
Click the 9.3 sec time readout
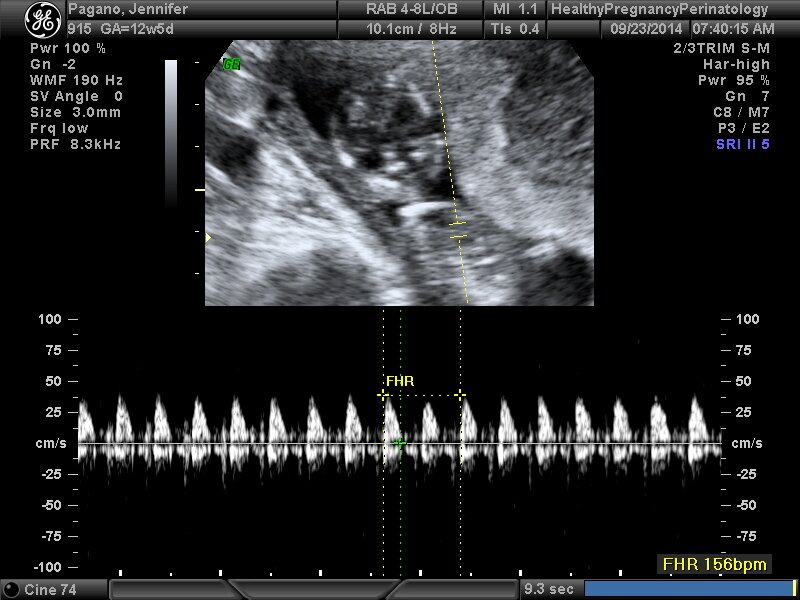click(549, 589)
